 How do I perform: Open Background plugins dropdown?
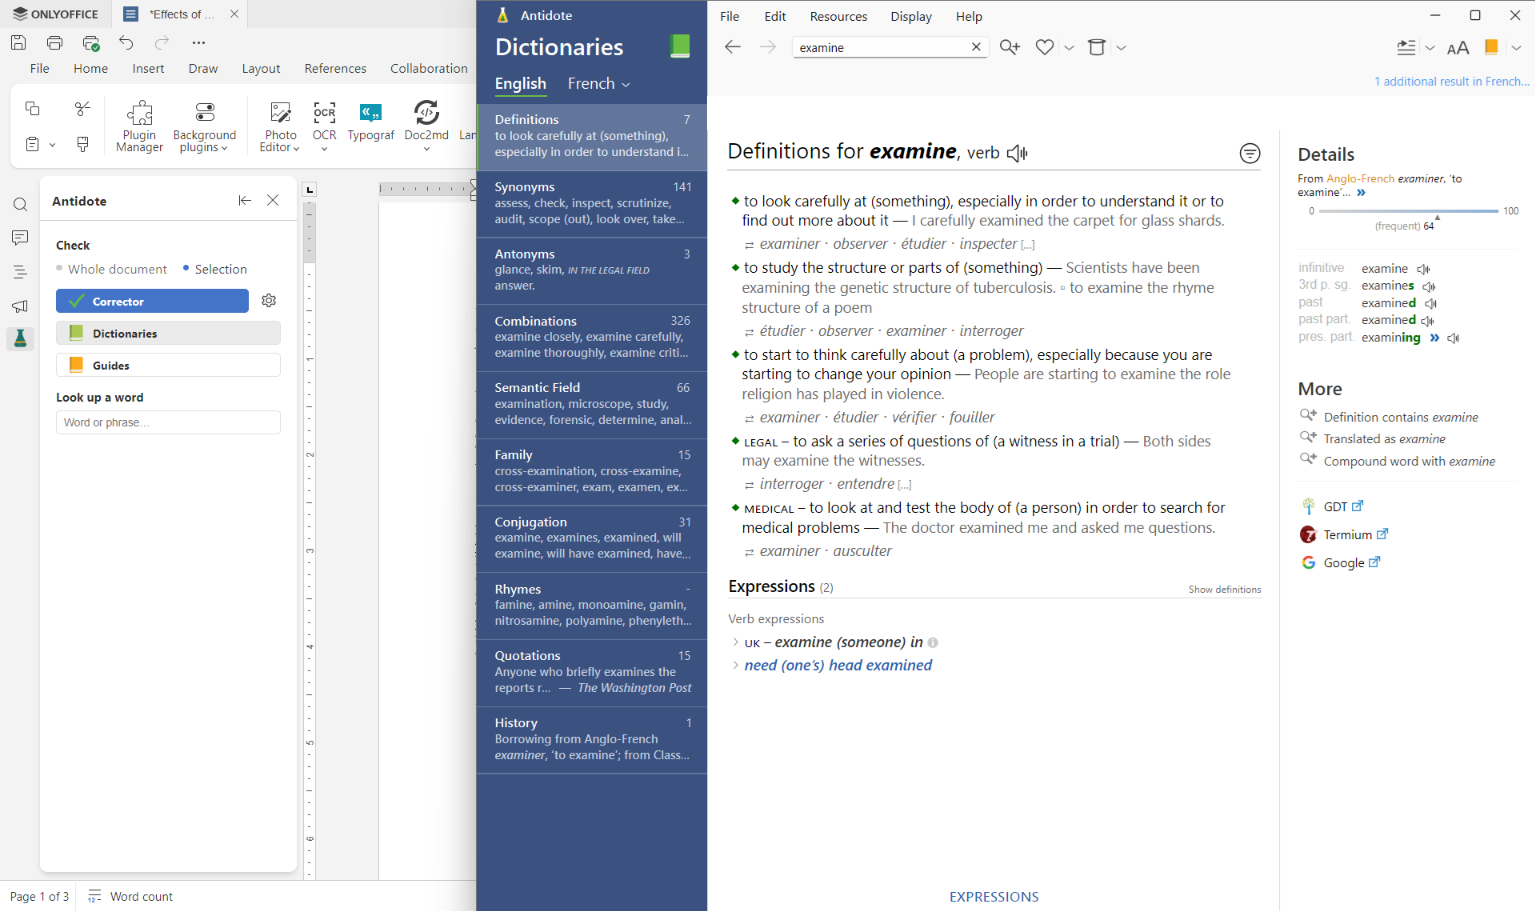point(204,127)
